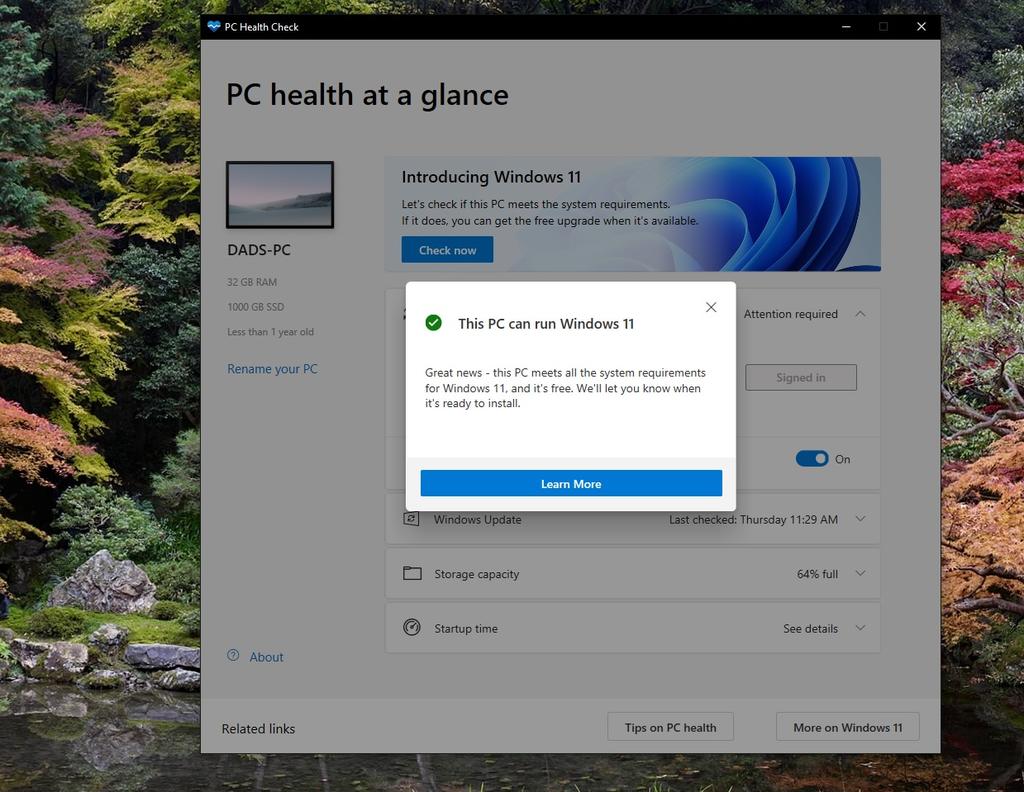Image resolution: width=1024 pixels, height=792 pixels.
Task: Click the Check now button
Action: click(447, 250)
